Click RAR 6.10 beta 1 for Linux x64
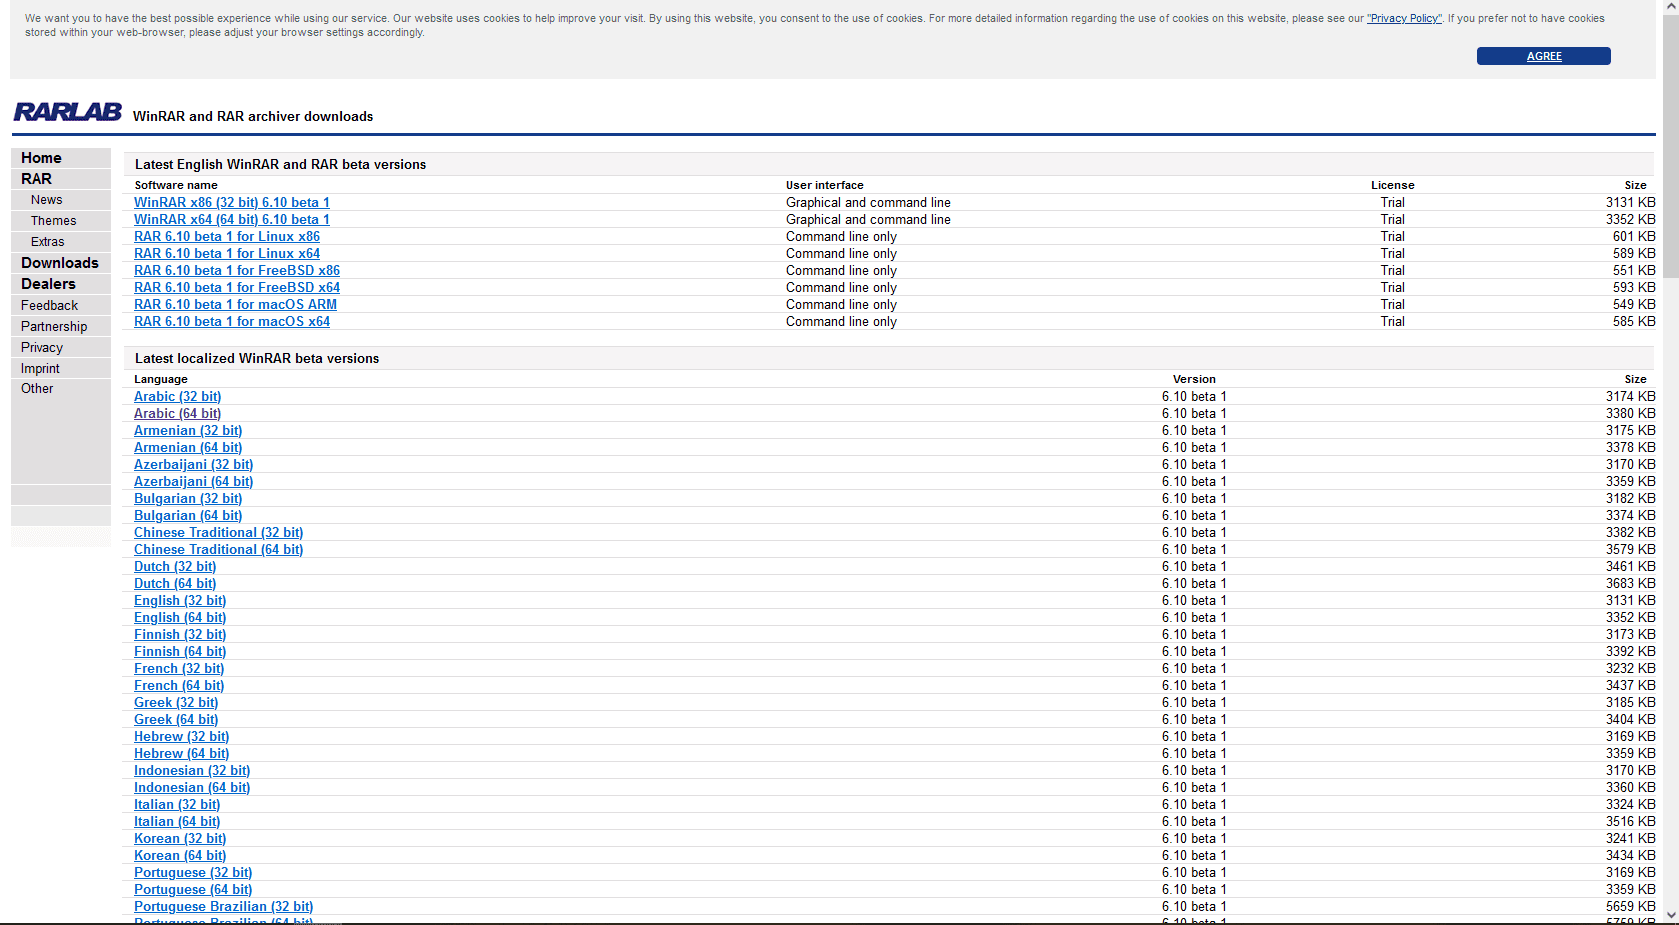Image resolution: width=1679 pixels, height=925 pixels. pos(227,254)
